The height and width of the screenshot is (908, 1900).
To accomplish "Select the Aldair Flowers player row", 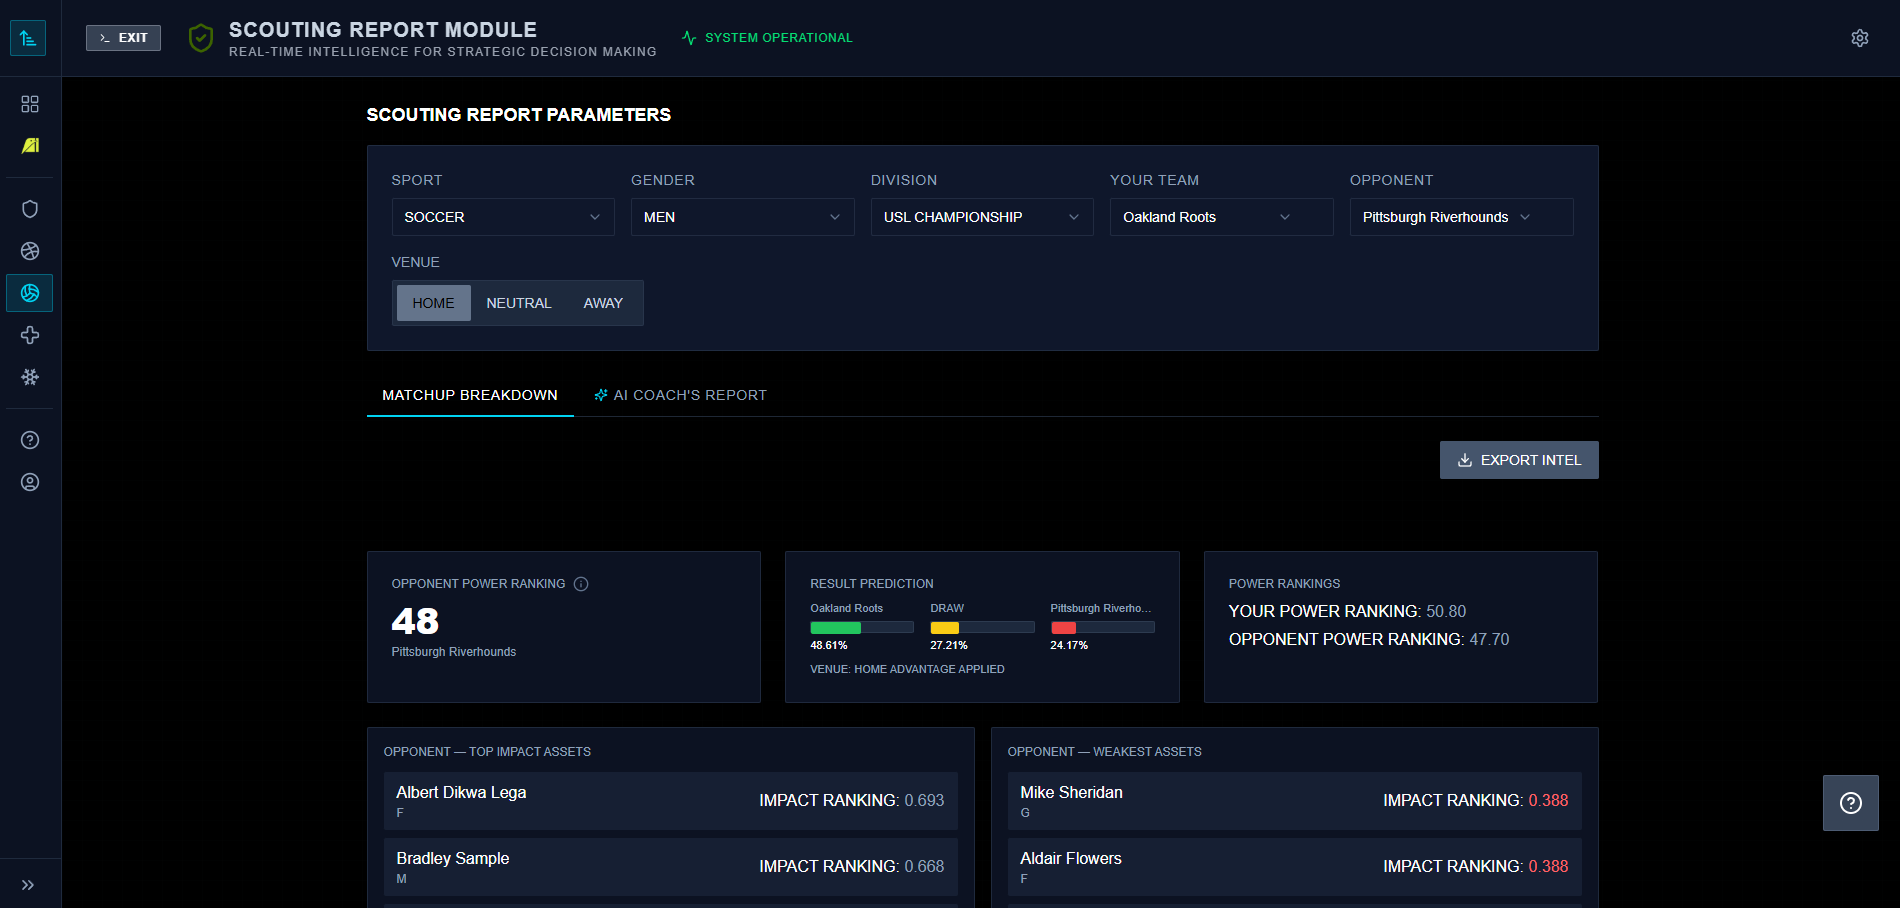I will coord(1294,867).
